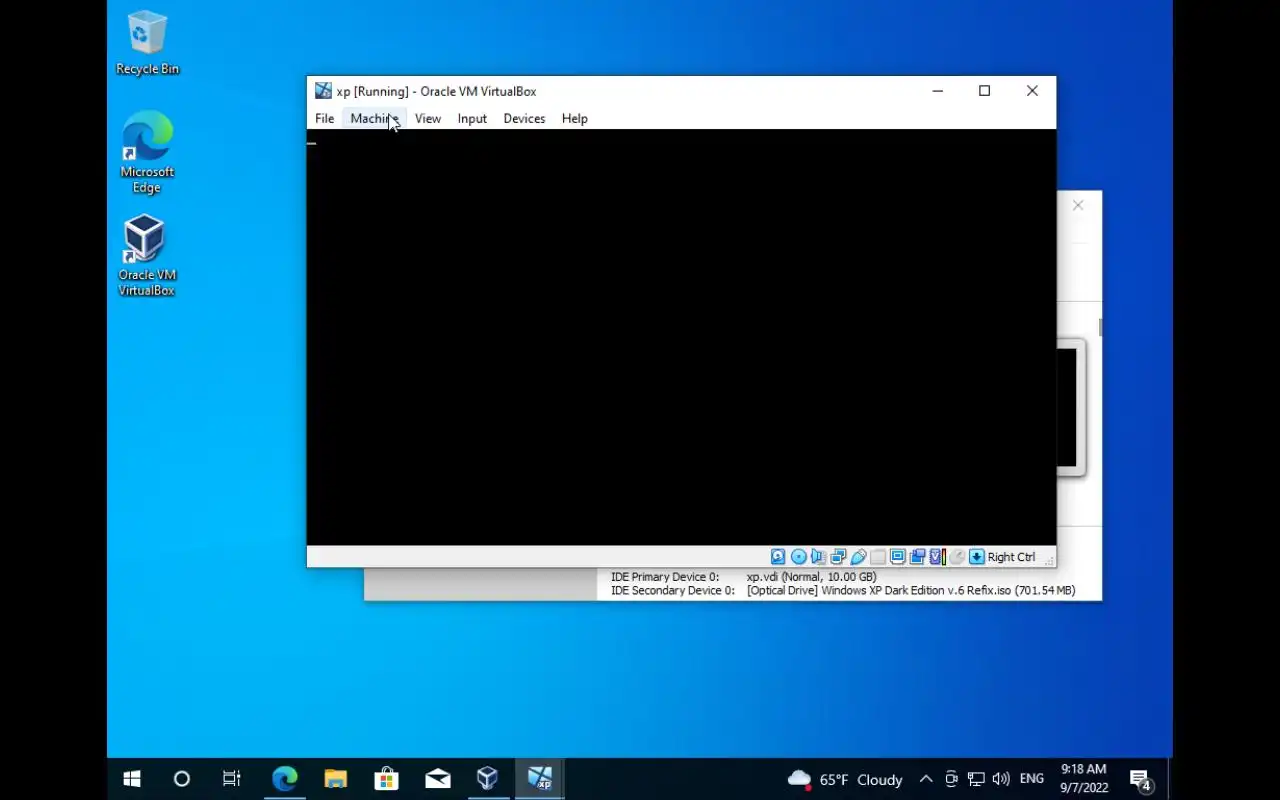Open the Machine menu
1280x800 pixels.
374,118
